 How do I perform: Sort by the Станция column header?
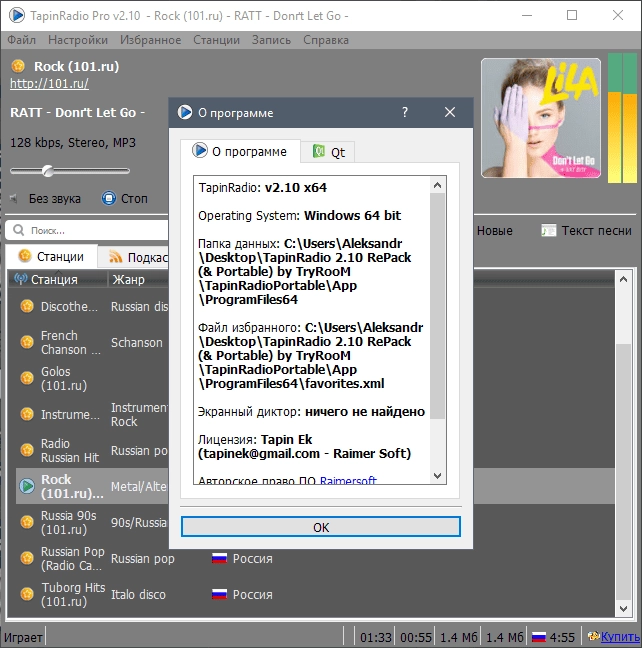(x=57, y=279)
